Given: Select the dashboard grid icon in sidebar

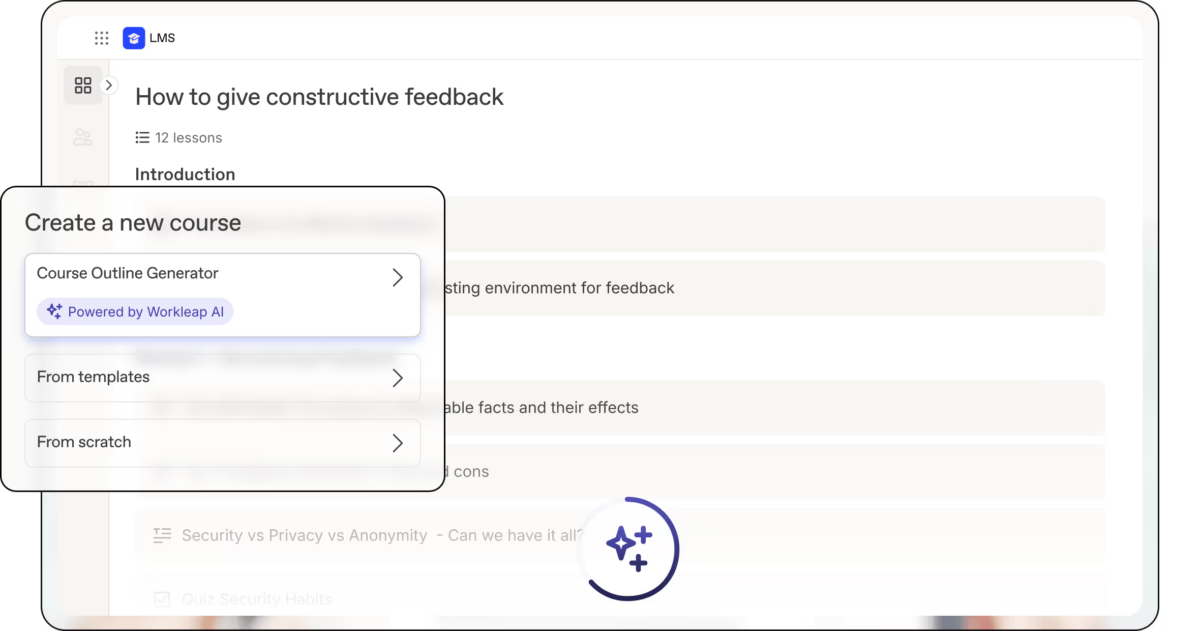Looking at the screenshot, I should pos(83,86).
